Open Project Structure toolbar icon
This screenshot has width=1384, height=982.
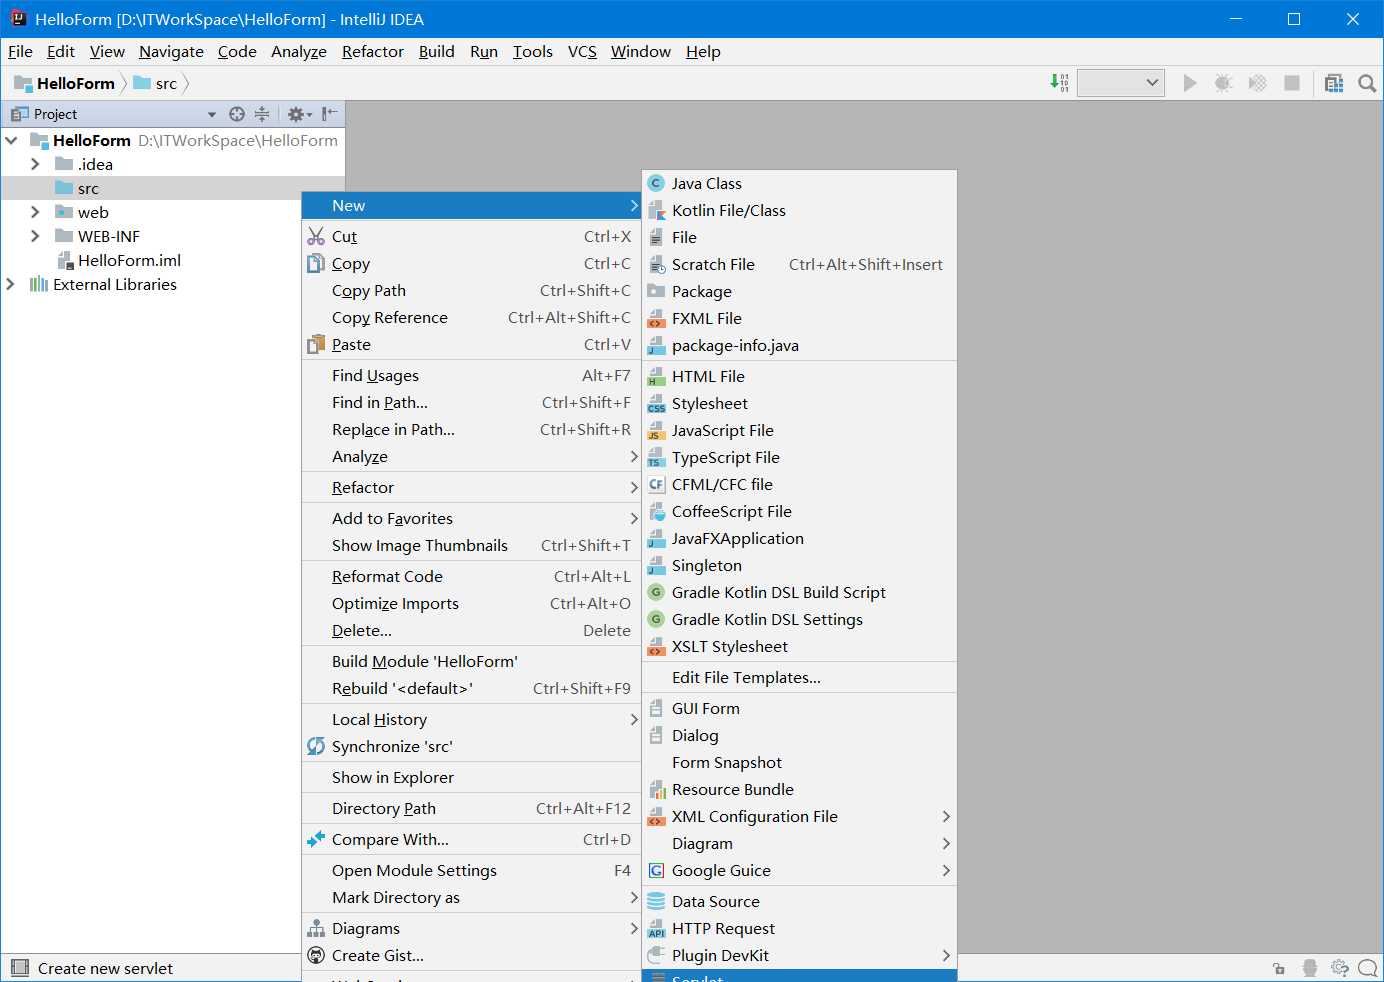coord(1334,83)
